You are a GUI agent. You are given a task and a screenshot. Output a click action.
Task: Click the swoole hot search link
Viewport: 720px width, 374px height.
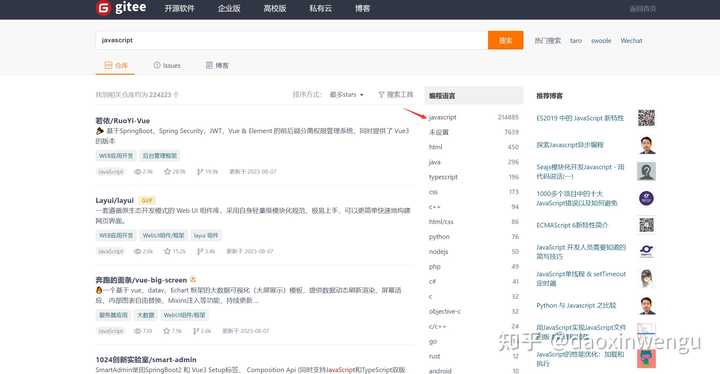point(601,41)
